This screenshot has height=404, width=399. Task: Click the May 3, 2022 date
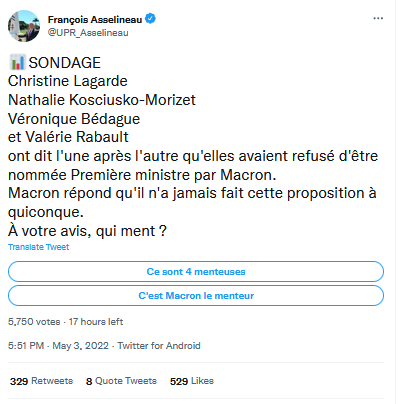[80, 346]
